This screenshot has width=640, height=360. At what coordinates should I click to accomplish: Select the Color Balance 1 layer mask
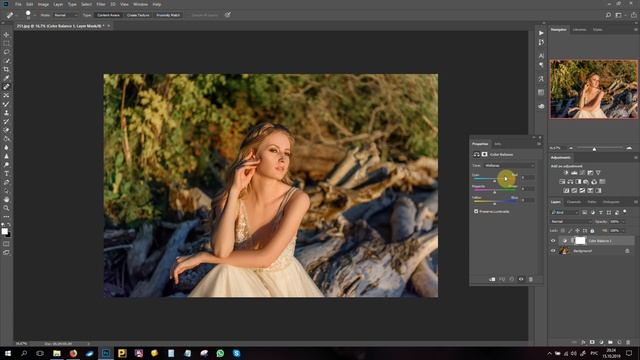pyautogui.click(x=580, y=241)
